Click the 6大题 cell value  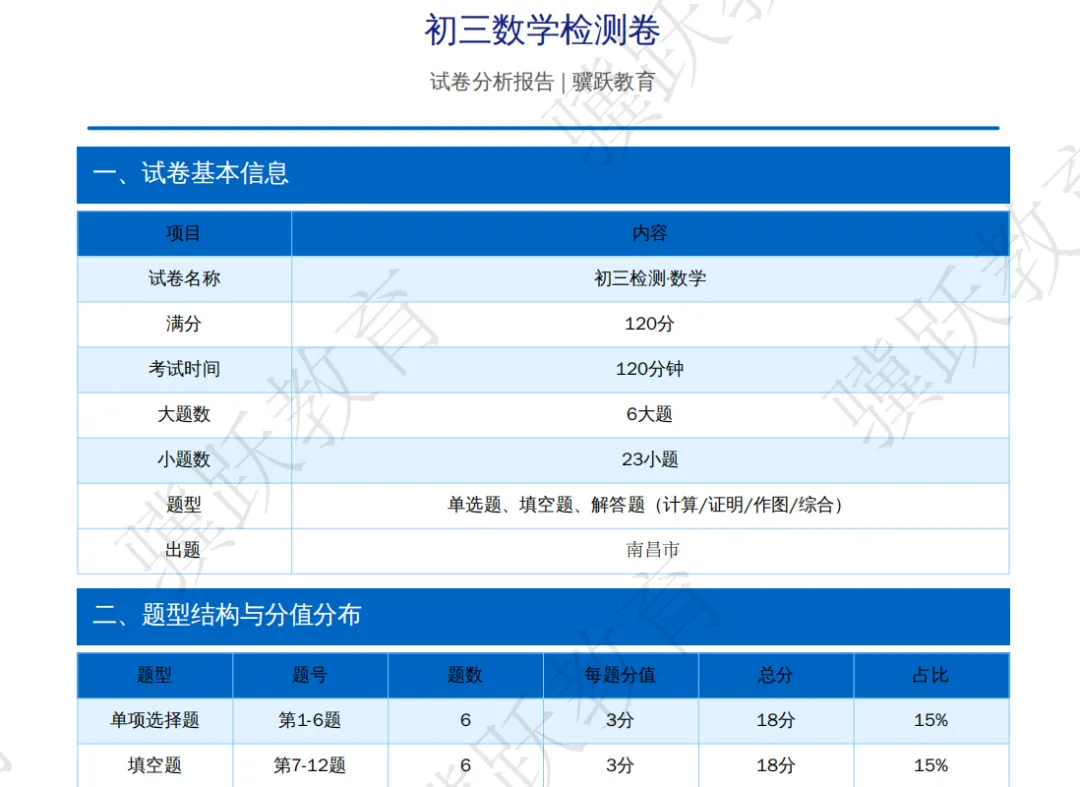[x=648, y=415]
